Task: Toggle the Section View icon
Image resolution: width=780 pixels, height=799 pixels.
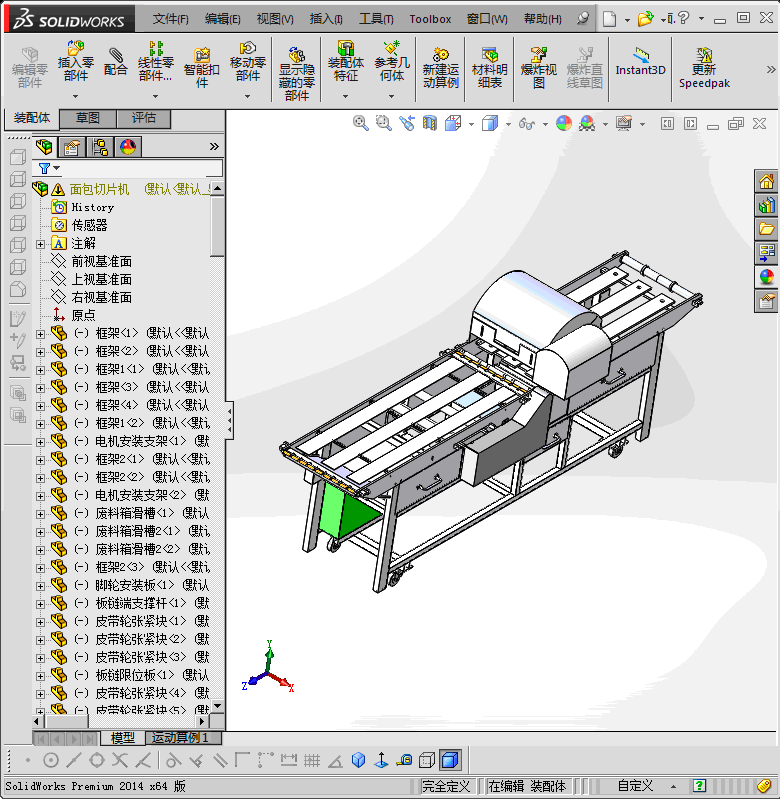Action: click(x=429, y=123)
